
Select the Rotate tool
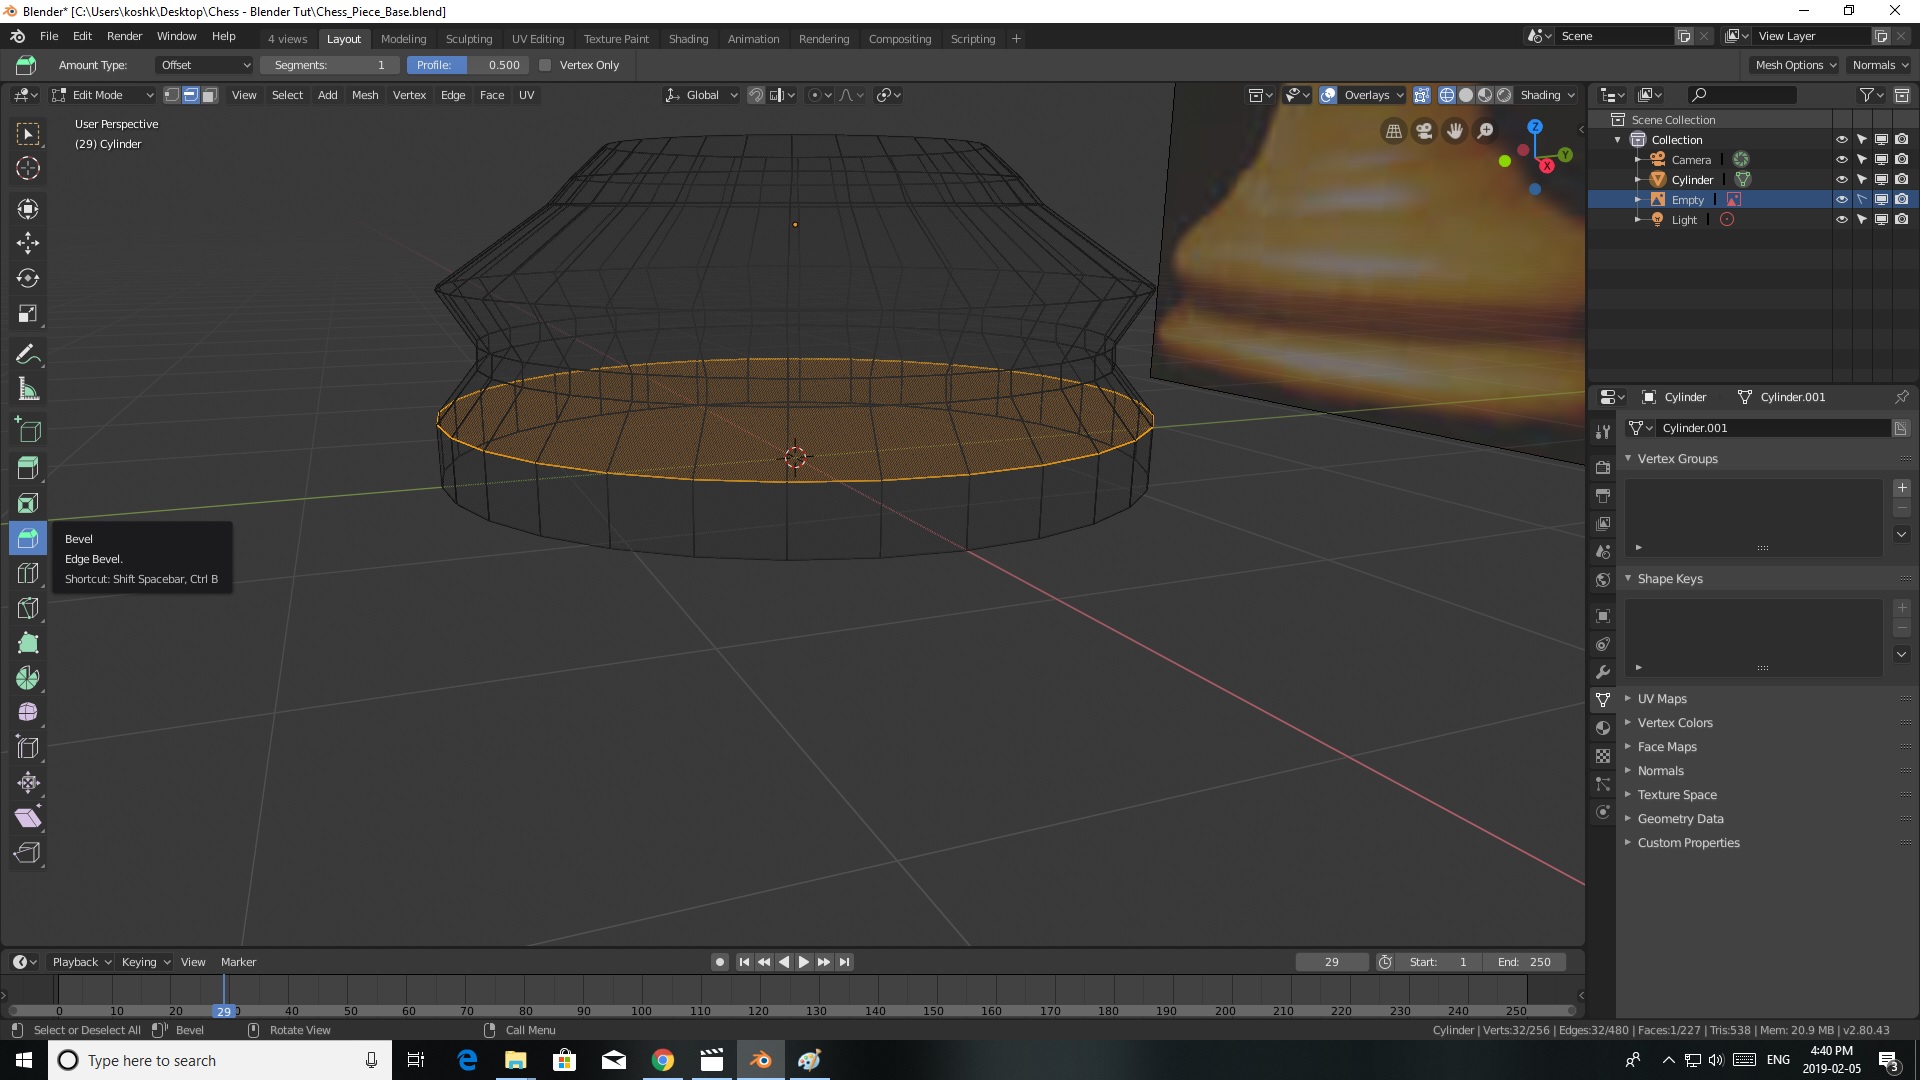tap(28, 278)
